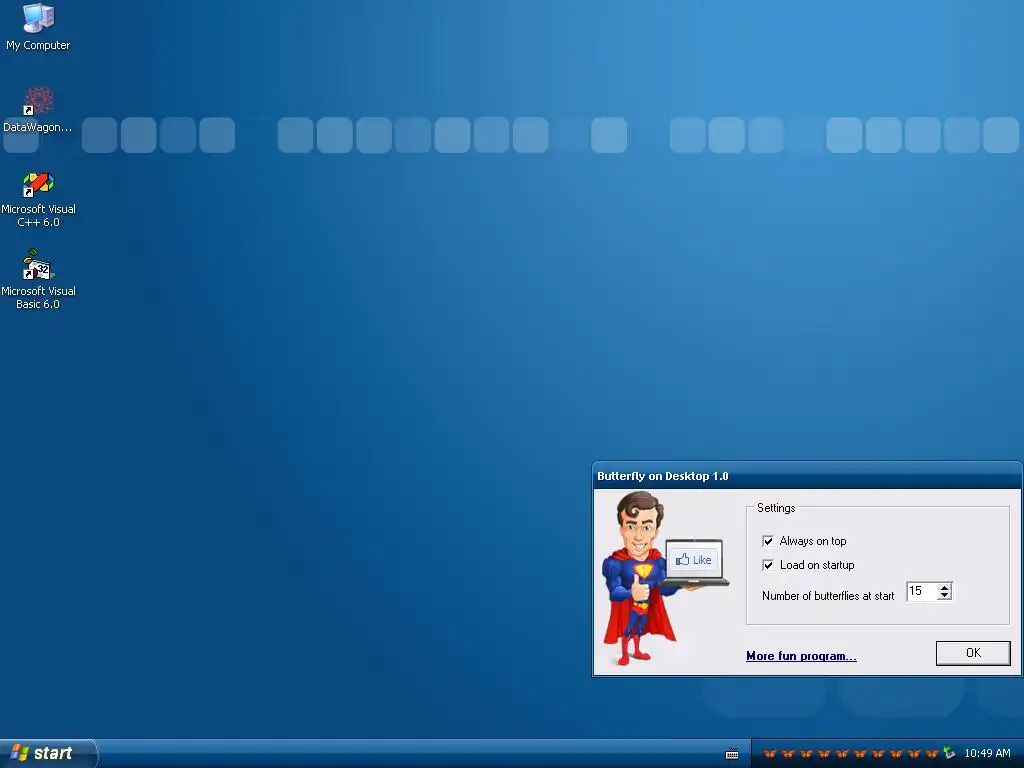Click the butterflies count field showing 15
This screenshot has height=768, width=1024.
[922, 591]
